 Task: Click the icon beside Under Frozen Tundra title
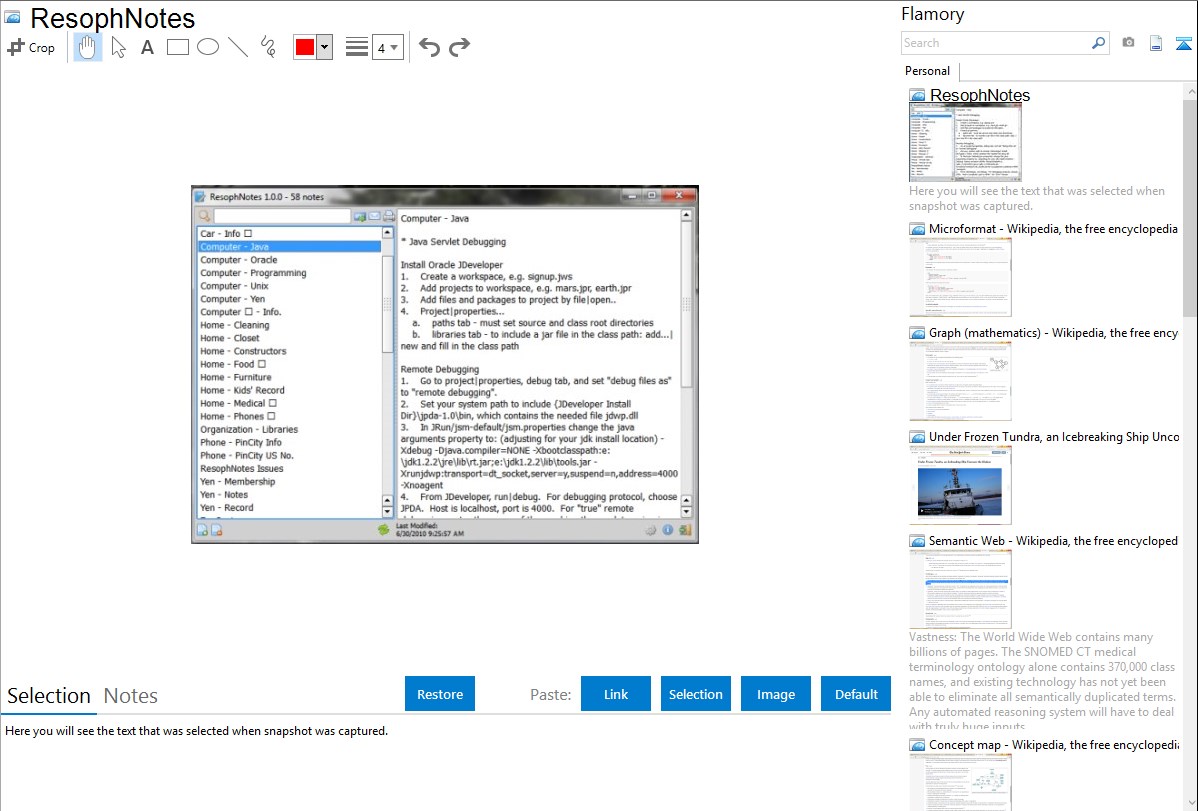click(x=917, y=437)
